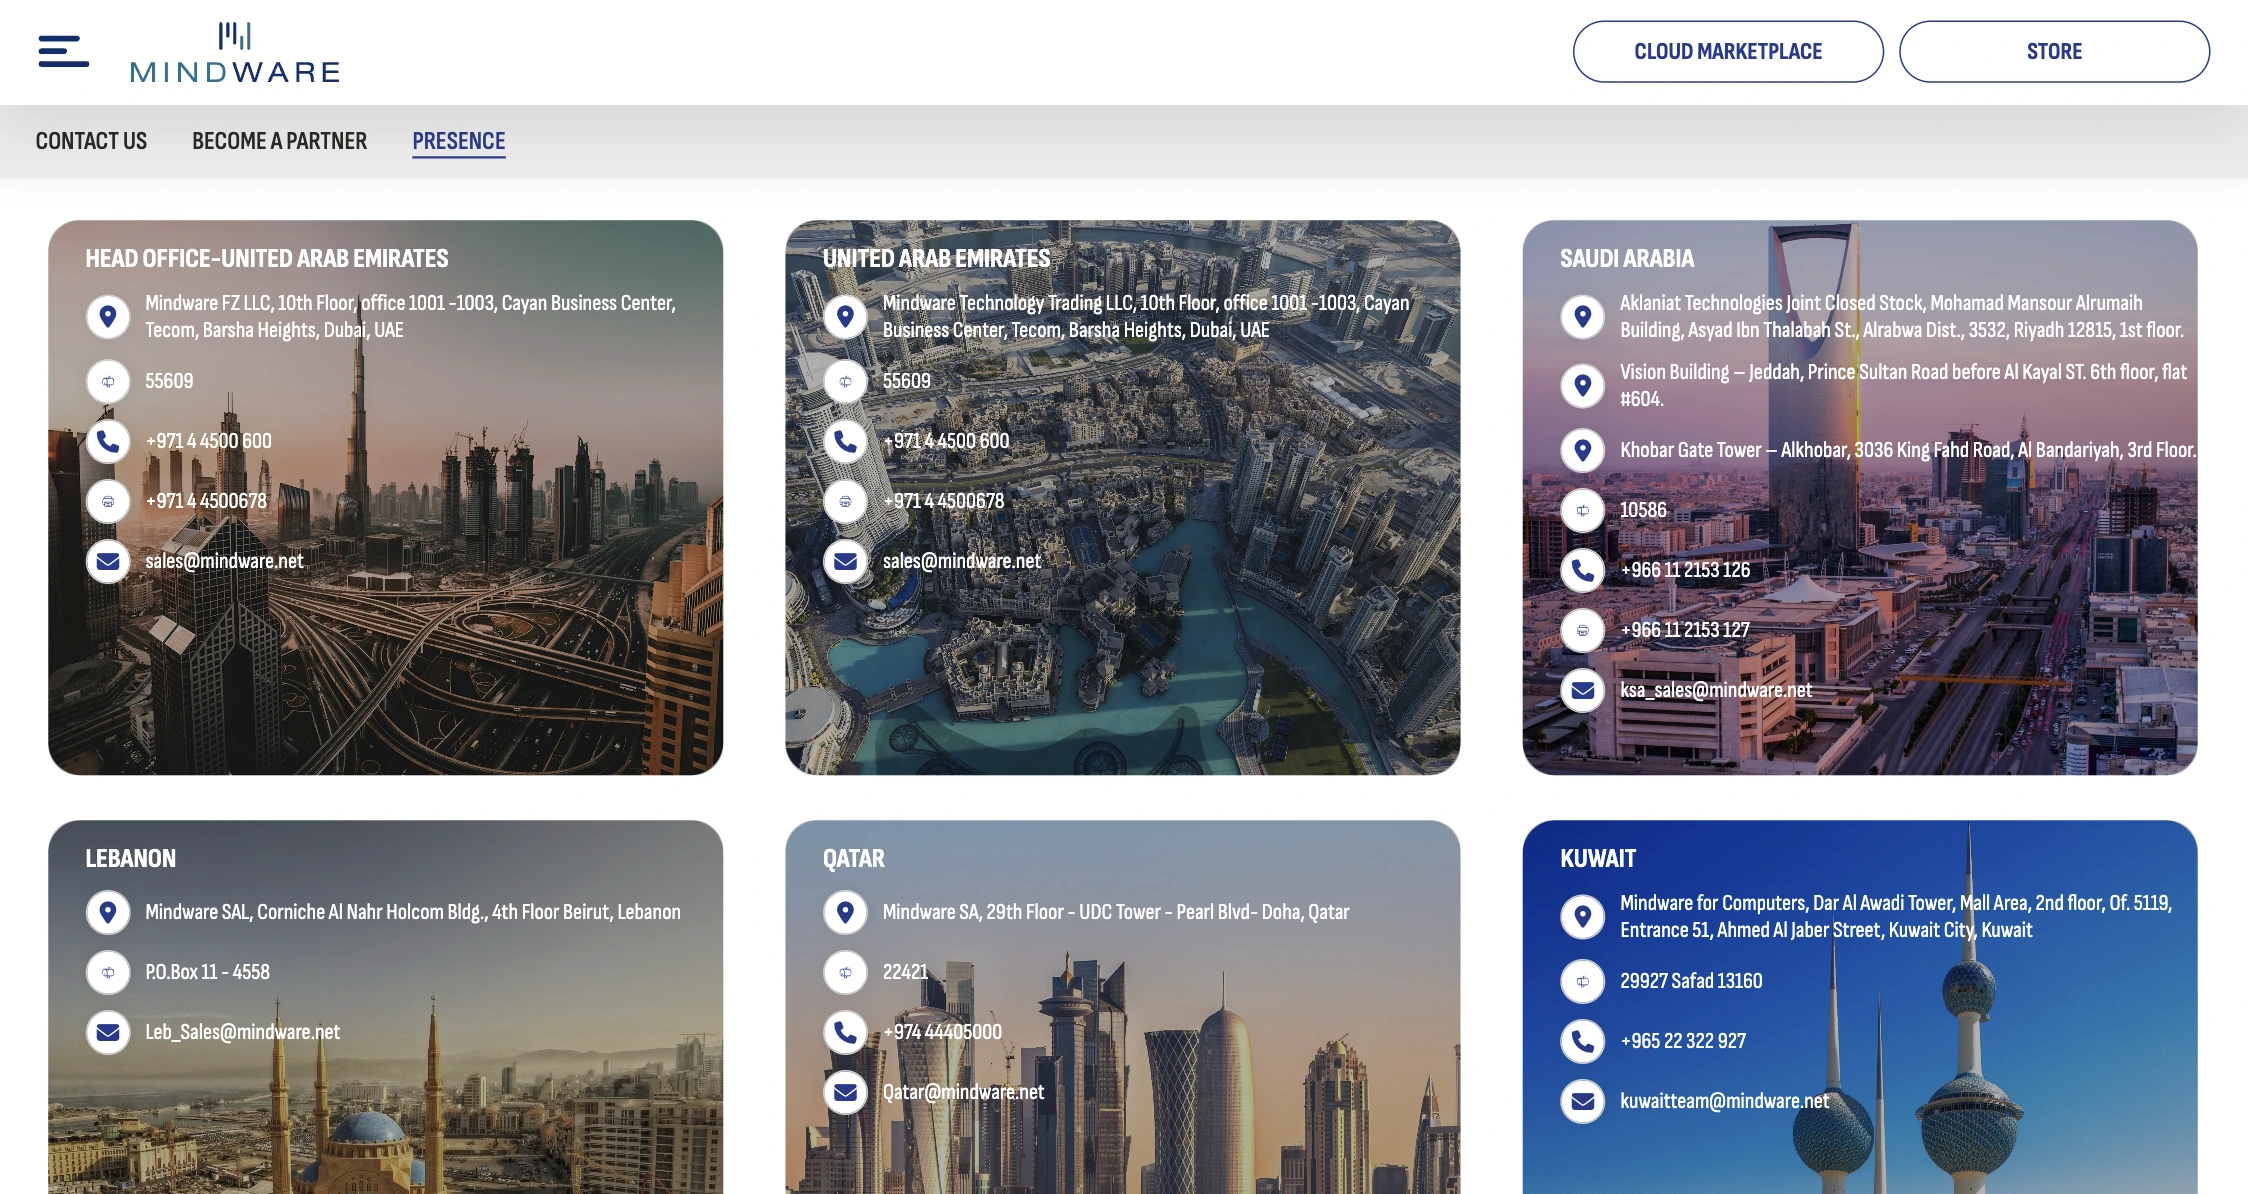
Task: Open the Become a Partner tab
Action: pyautogui.click(x=280, y=141)
